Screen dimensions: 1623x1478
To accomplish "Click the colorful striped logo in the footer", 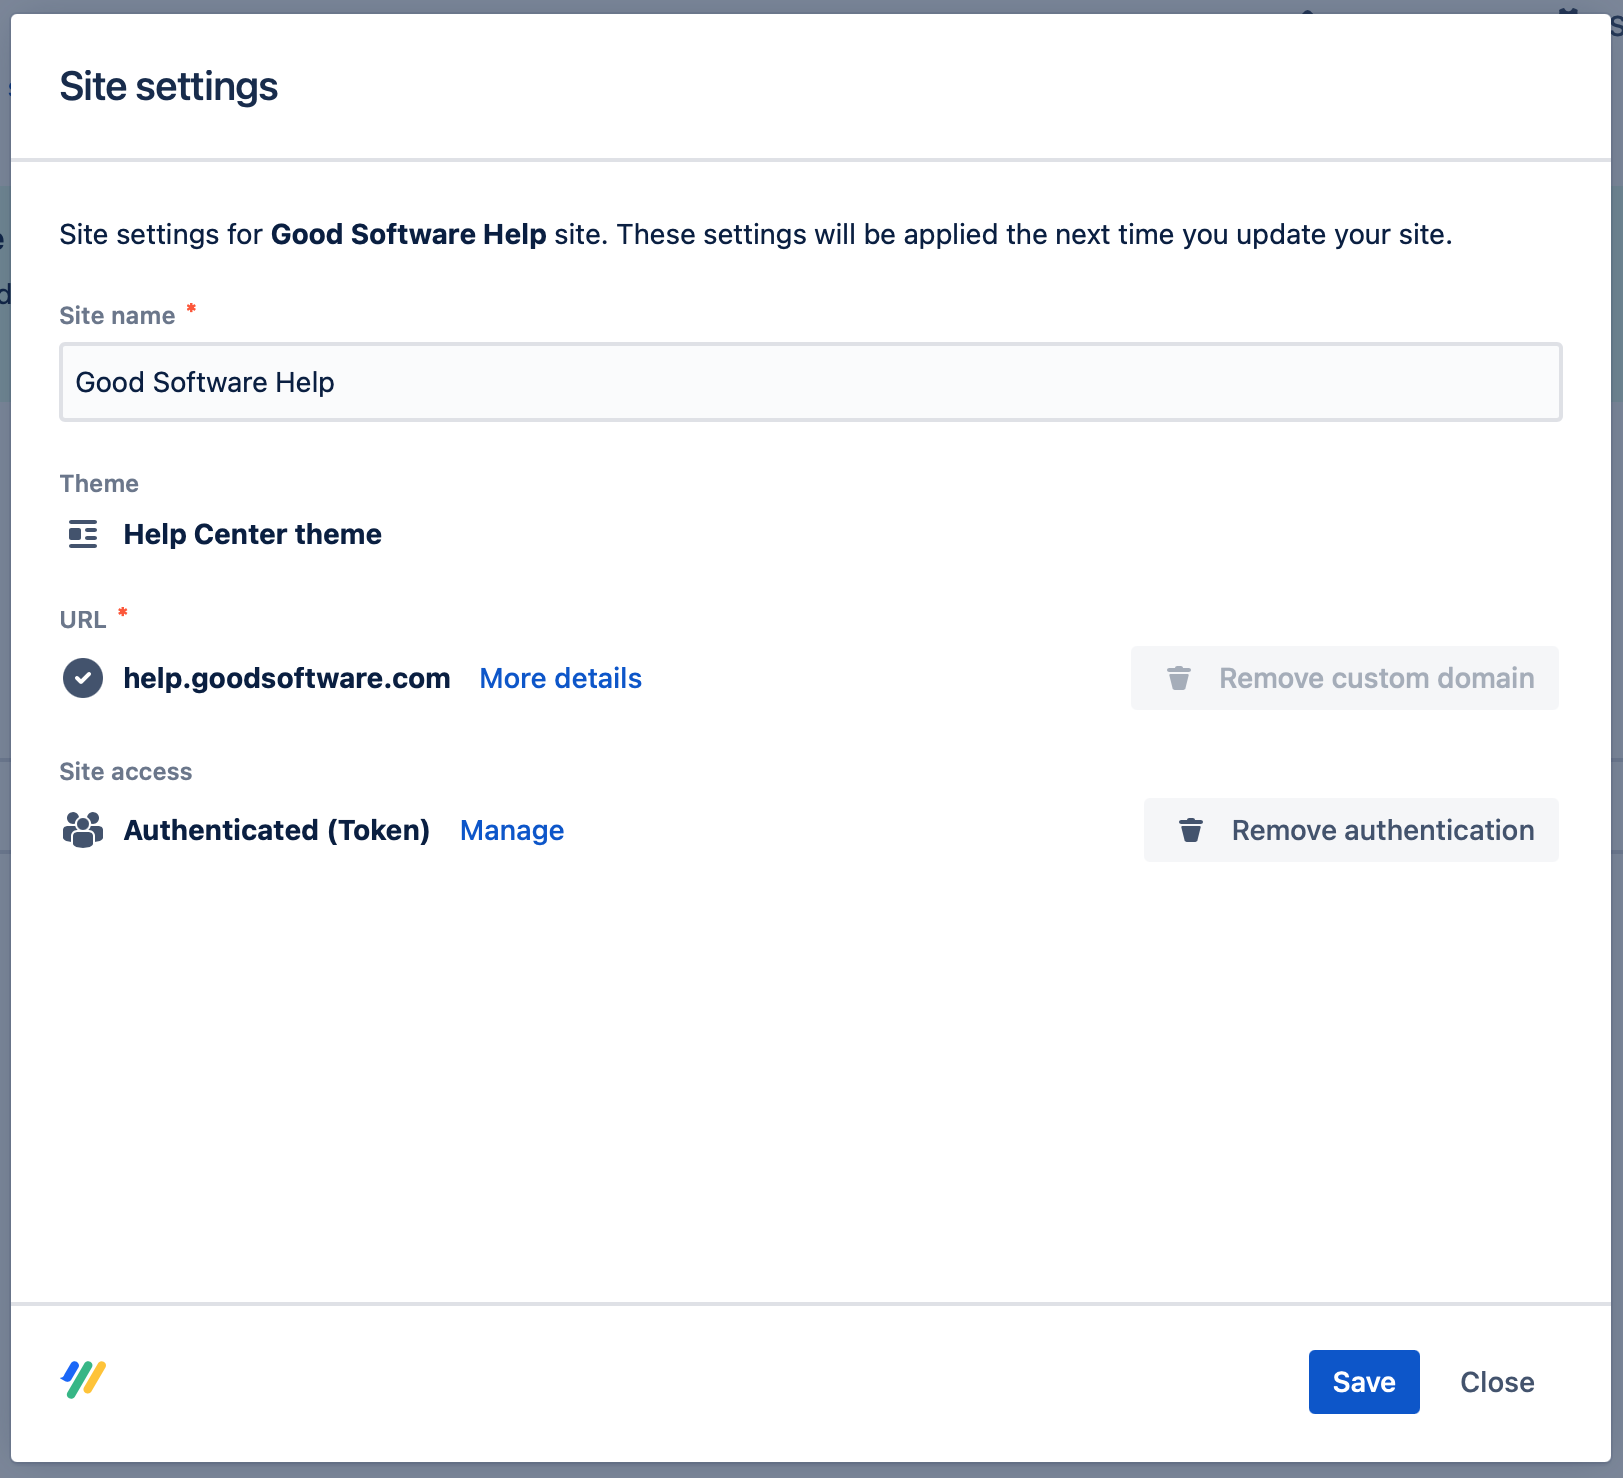I will coord(83,1380).
